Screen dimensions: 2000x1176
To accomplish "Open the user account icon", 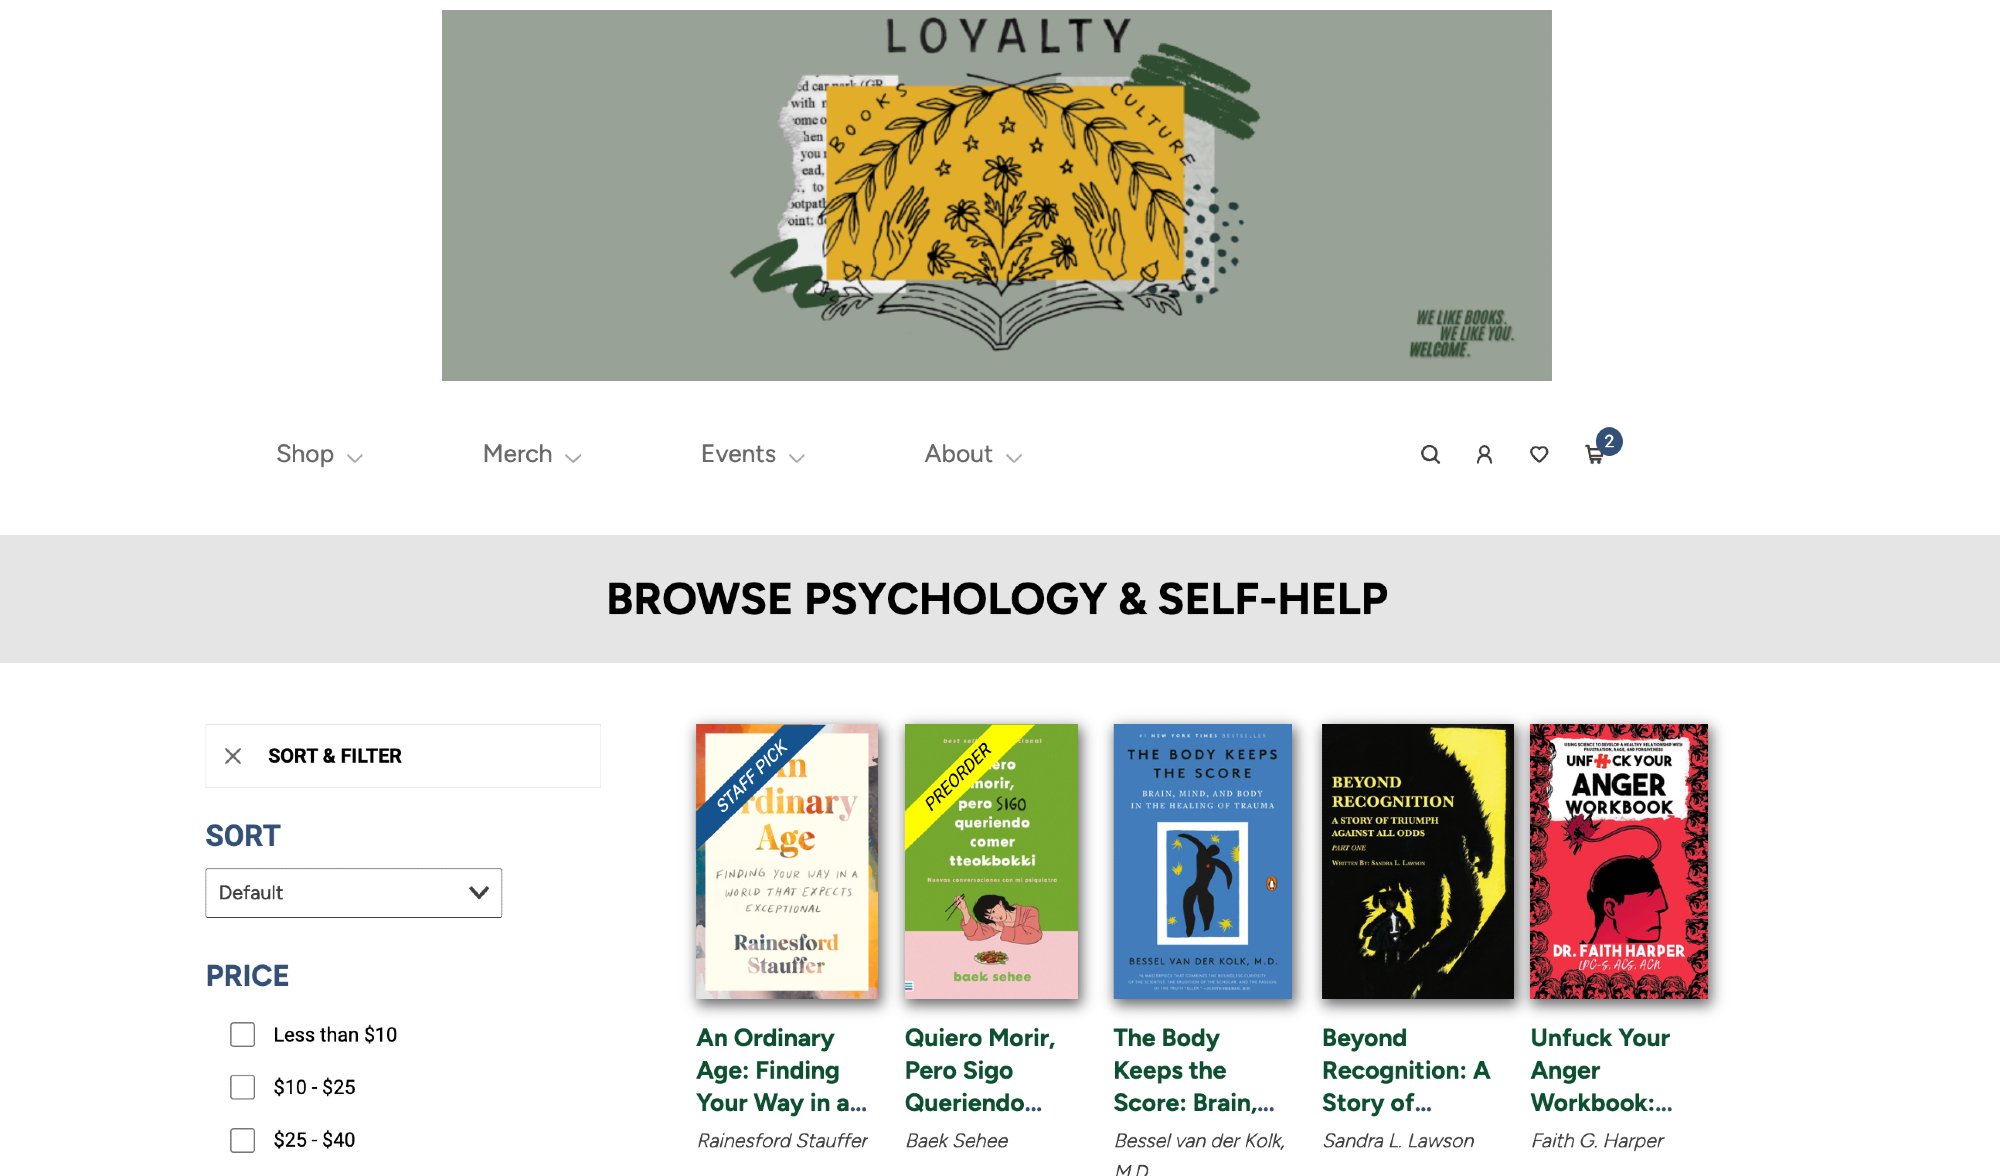I will (1484, 455).
